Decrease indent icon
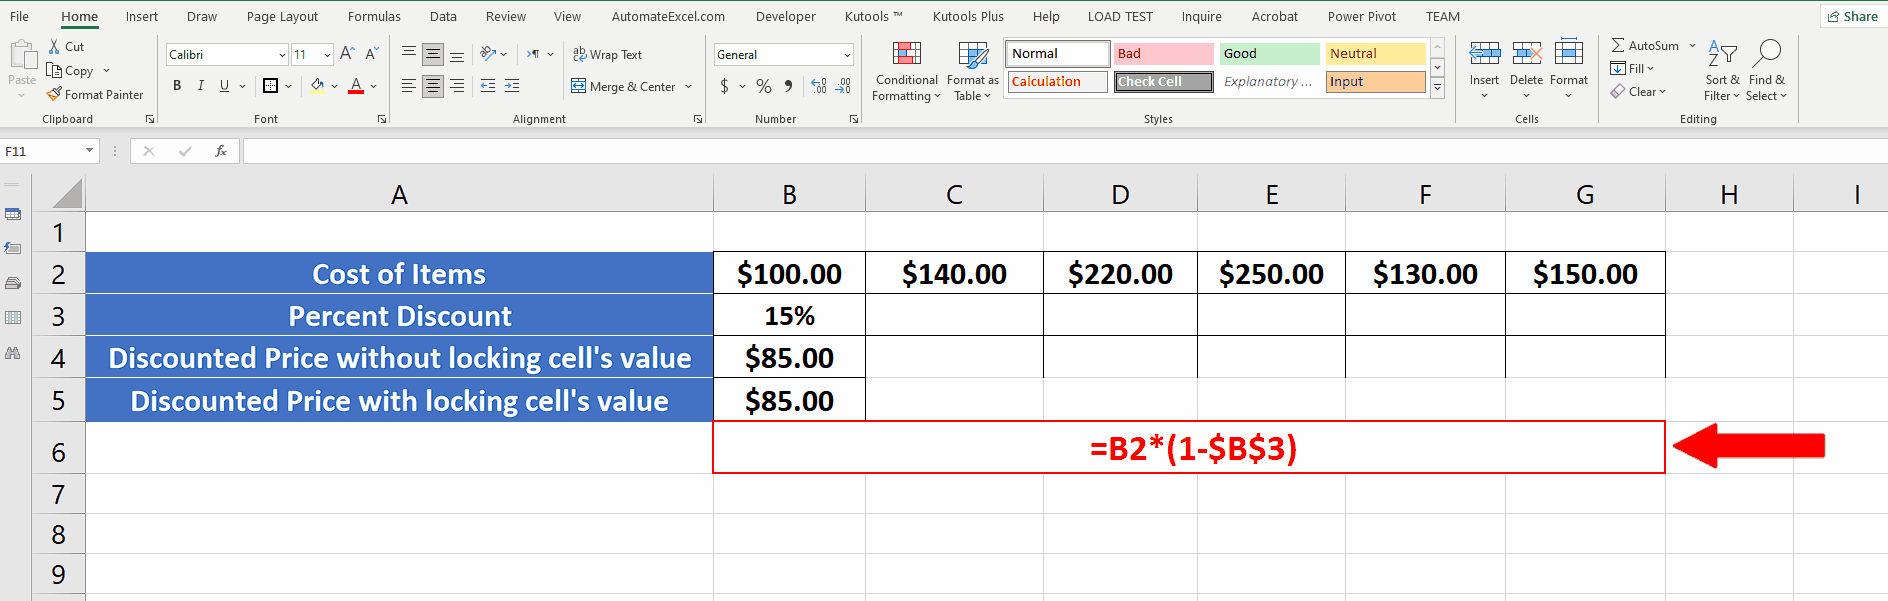 pos(488,87)
